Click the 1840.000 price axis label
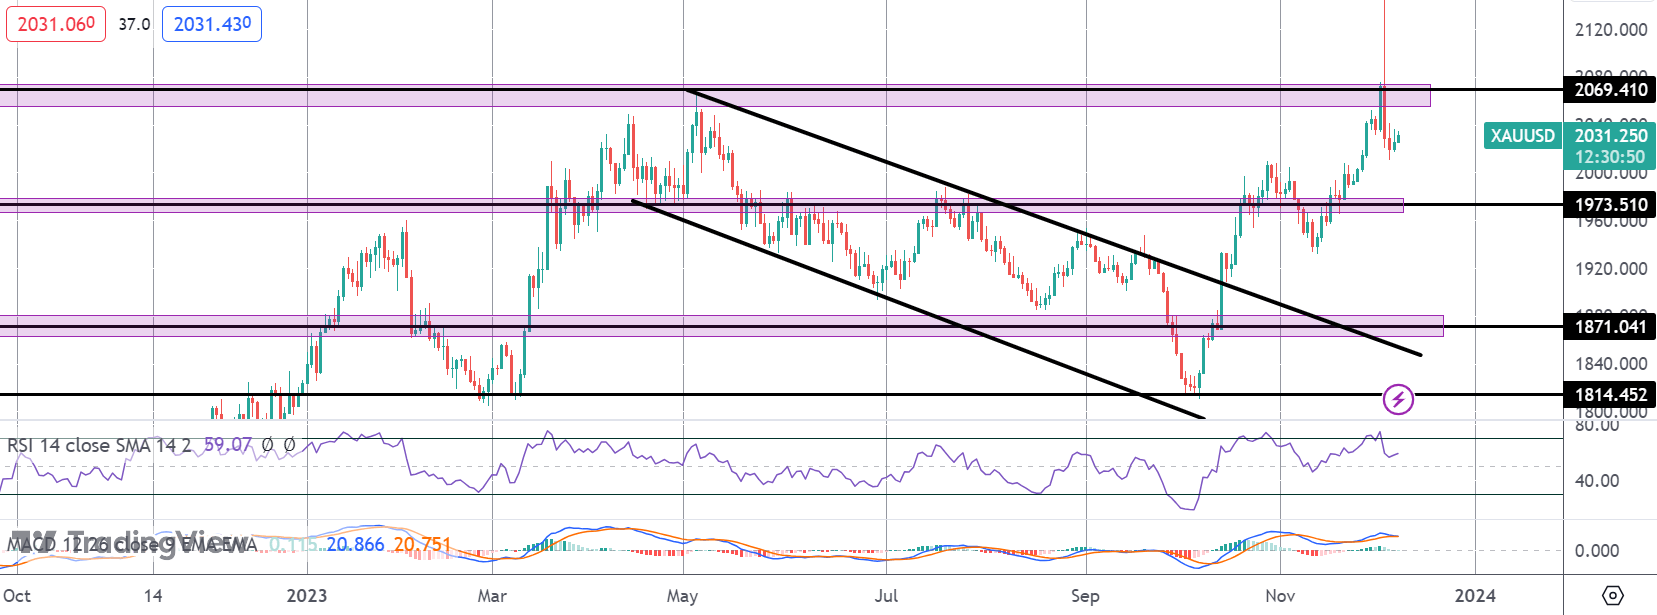The height and width of the screenshot is (615, 1657). point(1611,364)
